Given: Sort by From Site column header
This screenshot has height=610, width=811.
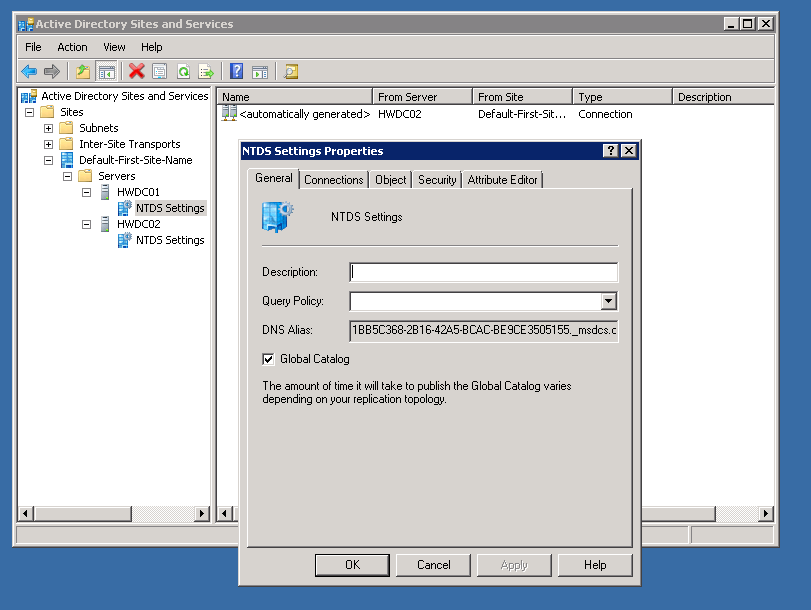Looking at the screenshot, I should (522, 97).
